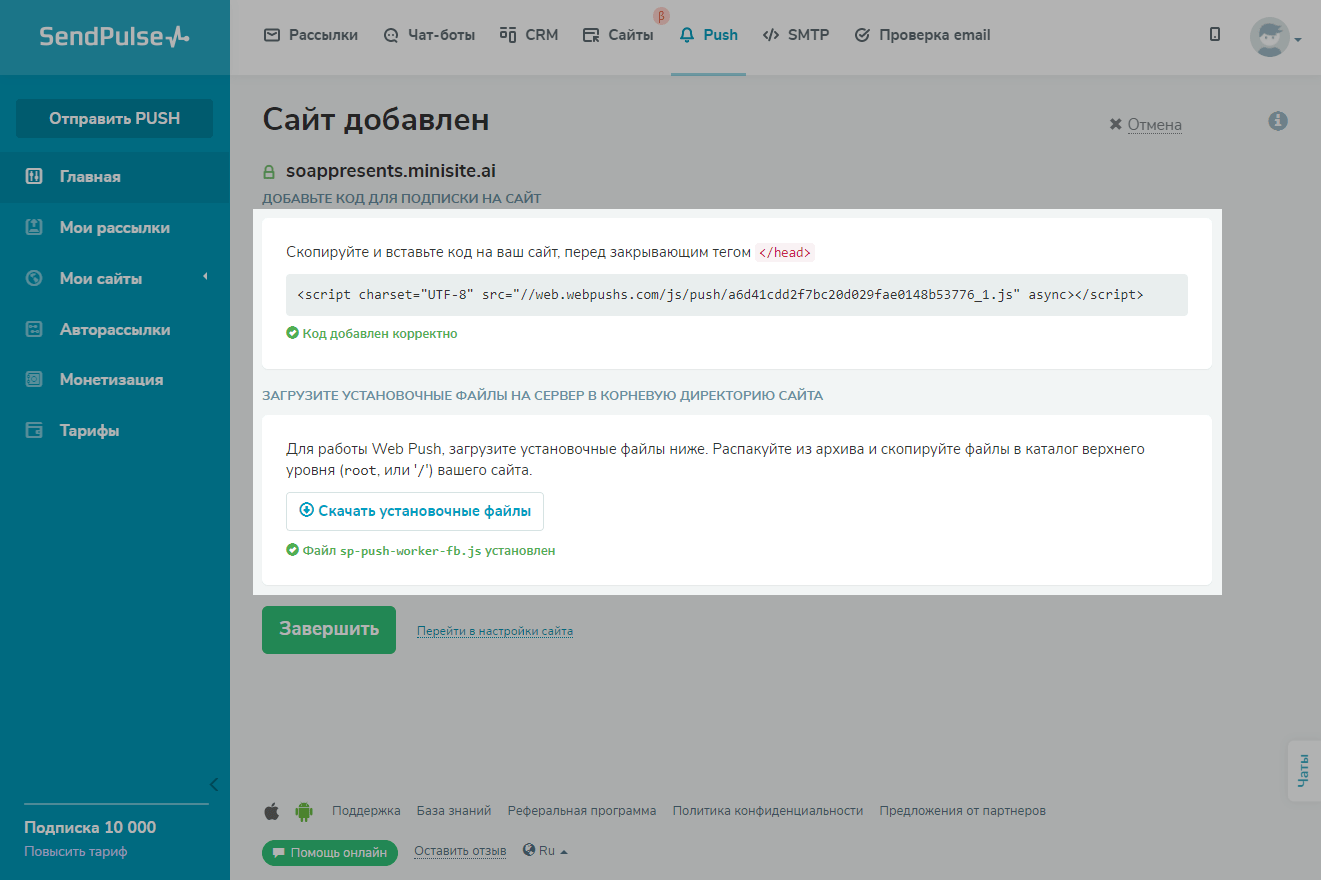Select the Push tab
Image resolution: width=1321 pixels, height=880 pixels.
(x=708, y=35)
